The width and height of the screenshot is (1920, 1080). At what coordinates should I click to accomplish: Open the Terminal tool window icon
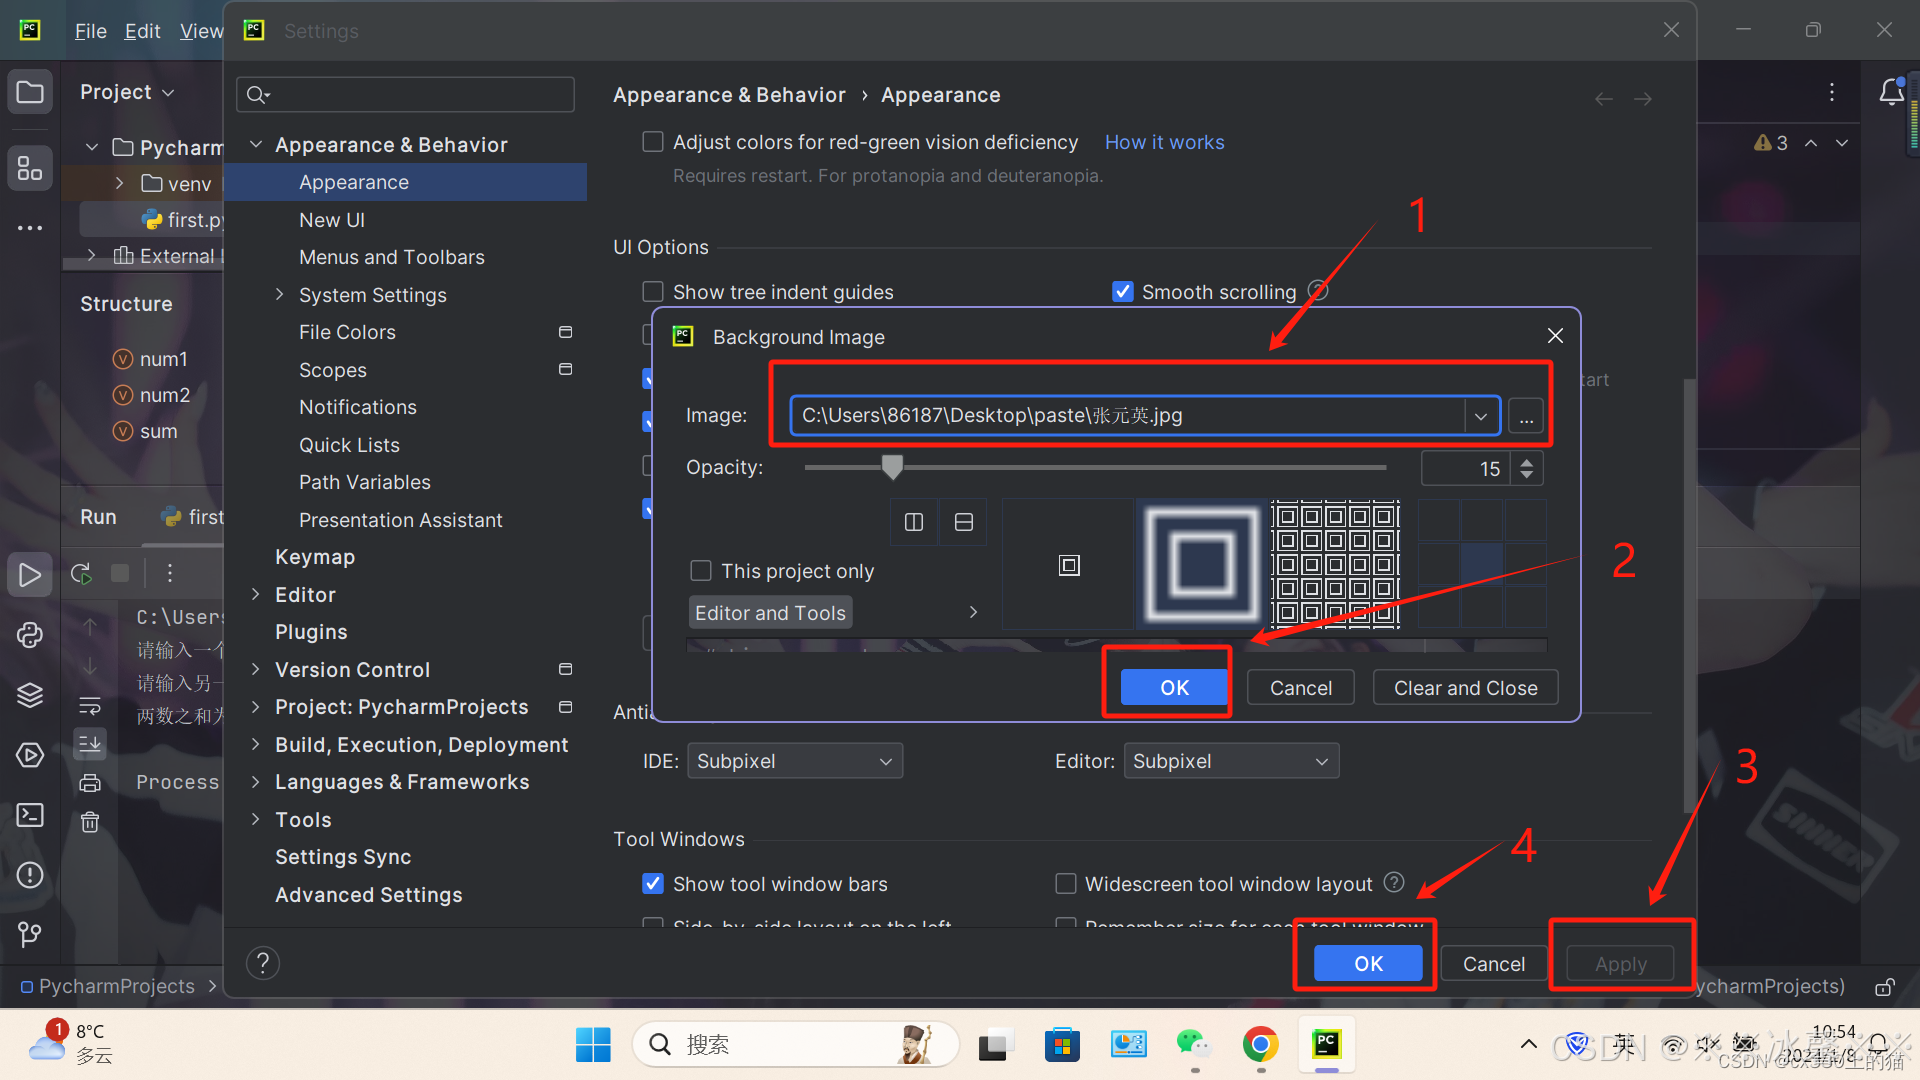[30, 815]
